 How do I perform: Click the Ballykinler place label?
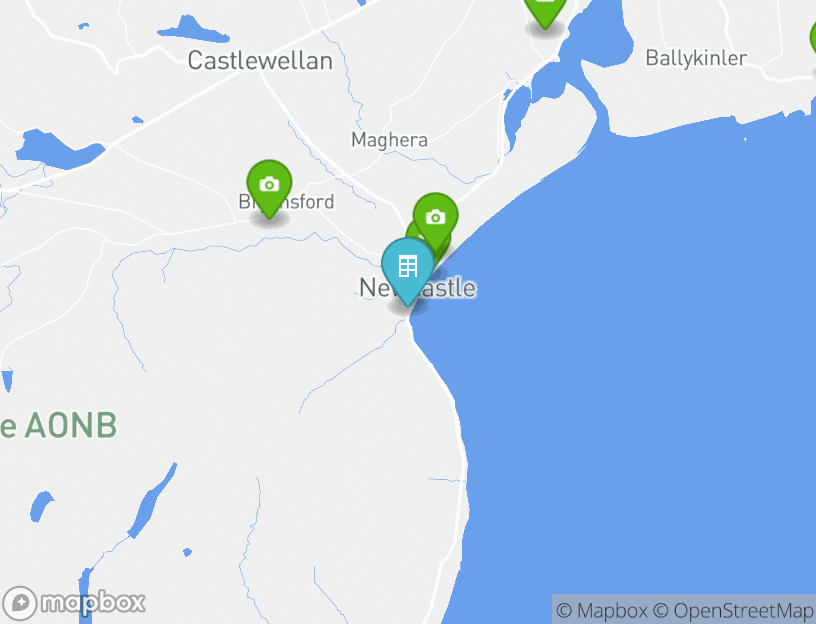696,58
